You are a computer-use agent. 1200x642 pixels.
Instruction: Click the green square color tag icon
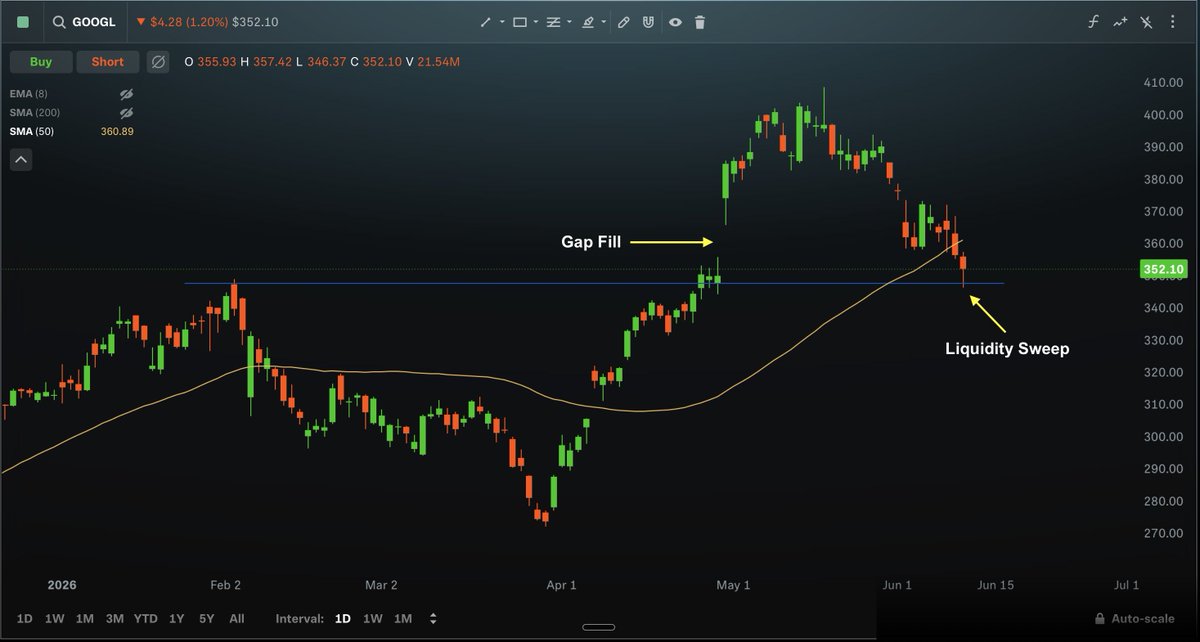[23, 22]
